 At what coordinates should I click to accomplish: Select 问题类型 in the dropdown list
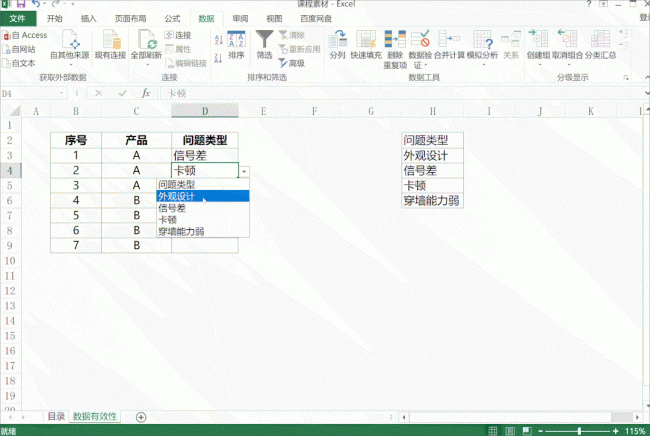pos(203,184)
